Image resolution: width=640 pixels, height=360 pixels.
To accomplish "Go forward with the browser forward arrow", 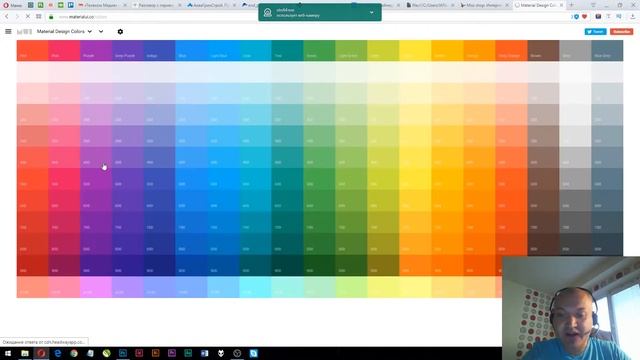I will click(x=17, y=17).
